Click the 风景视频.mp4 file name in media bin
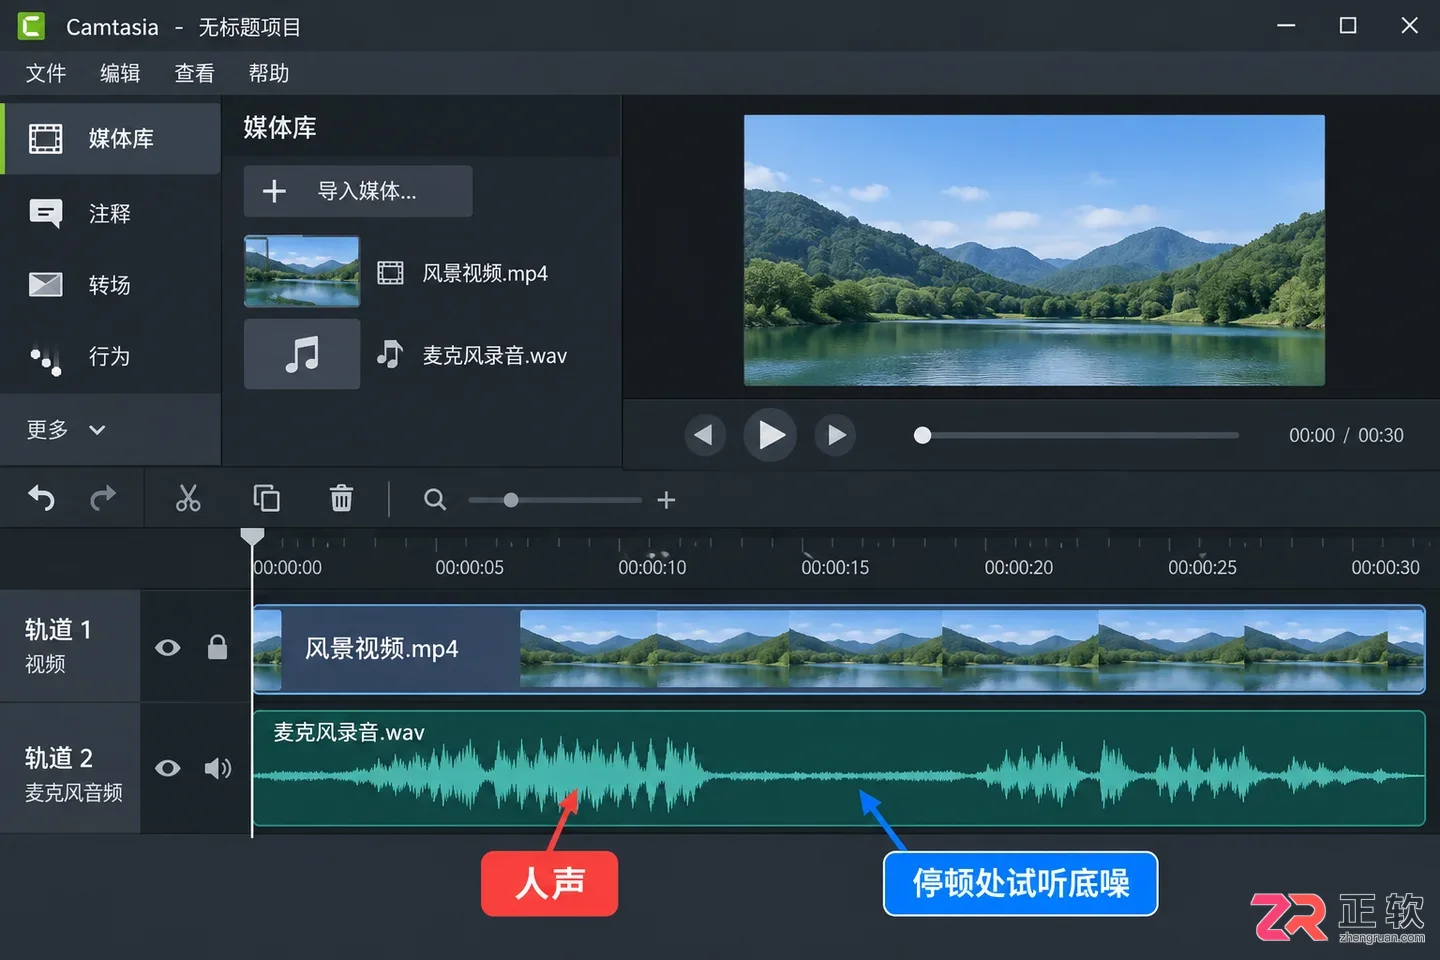 click(485, 273)
